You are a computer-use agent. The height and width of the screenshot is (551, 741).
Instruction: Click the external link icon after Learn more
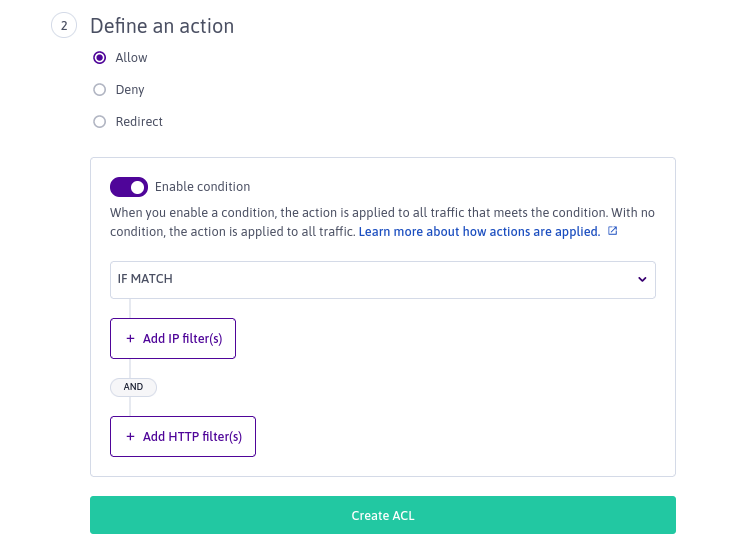click(613, 231)
